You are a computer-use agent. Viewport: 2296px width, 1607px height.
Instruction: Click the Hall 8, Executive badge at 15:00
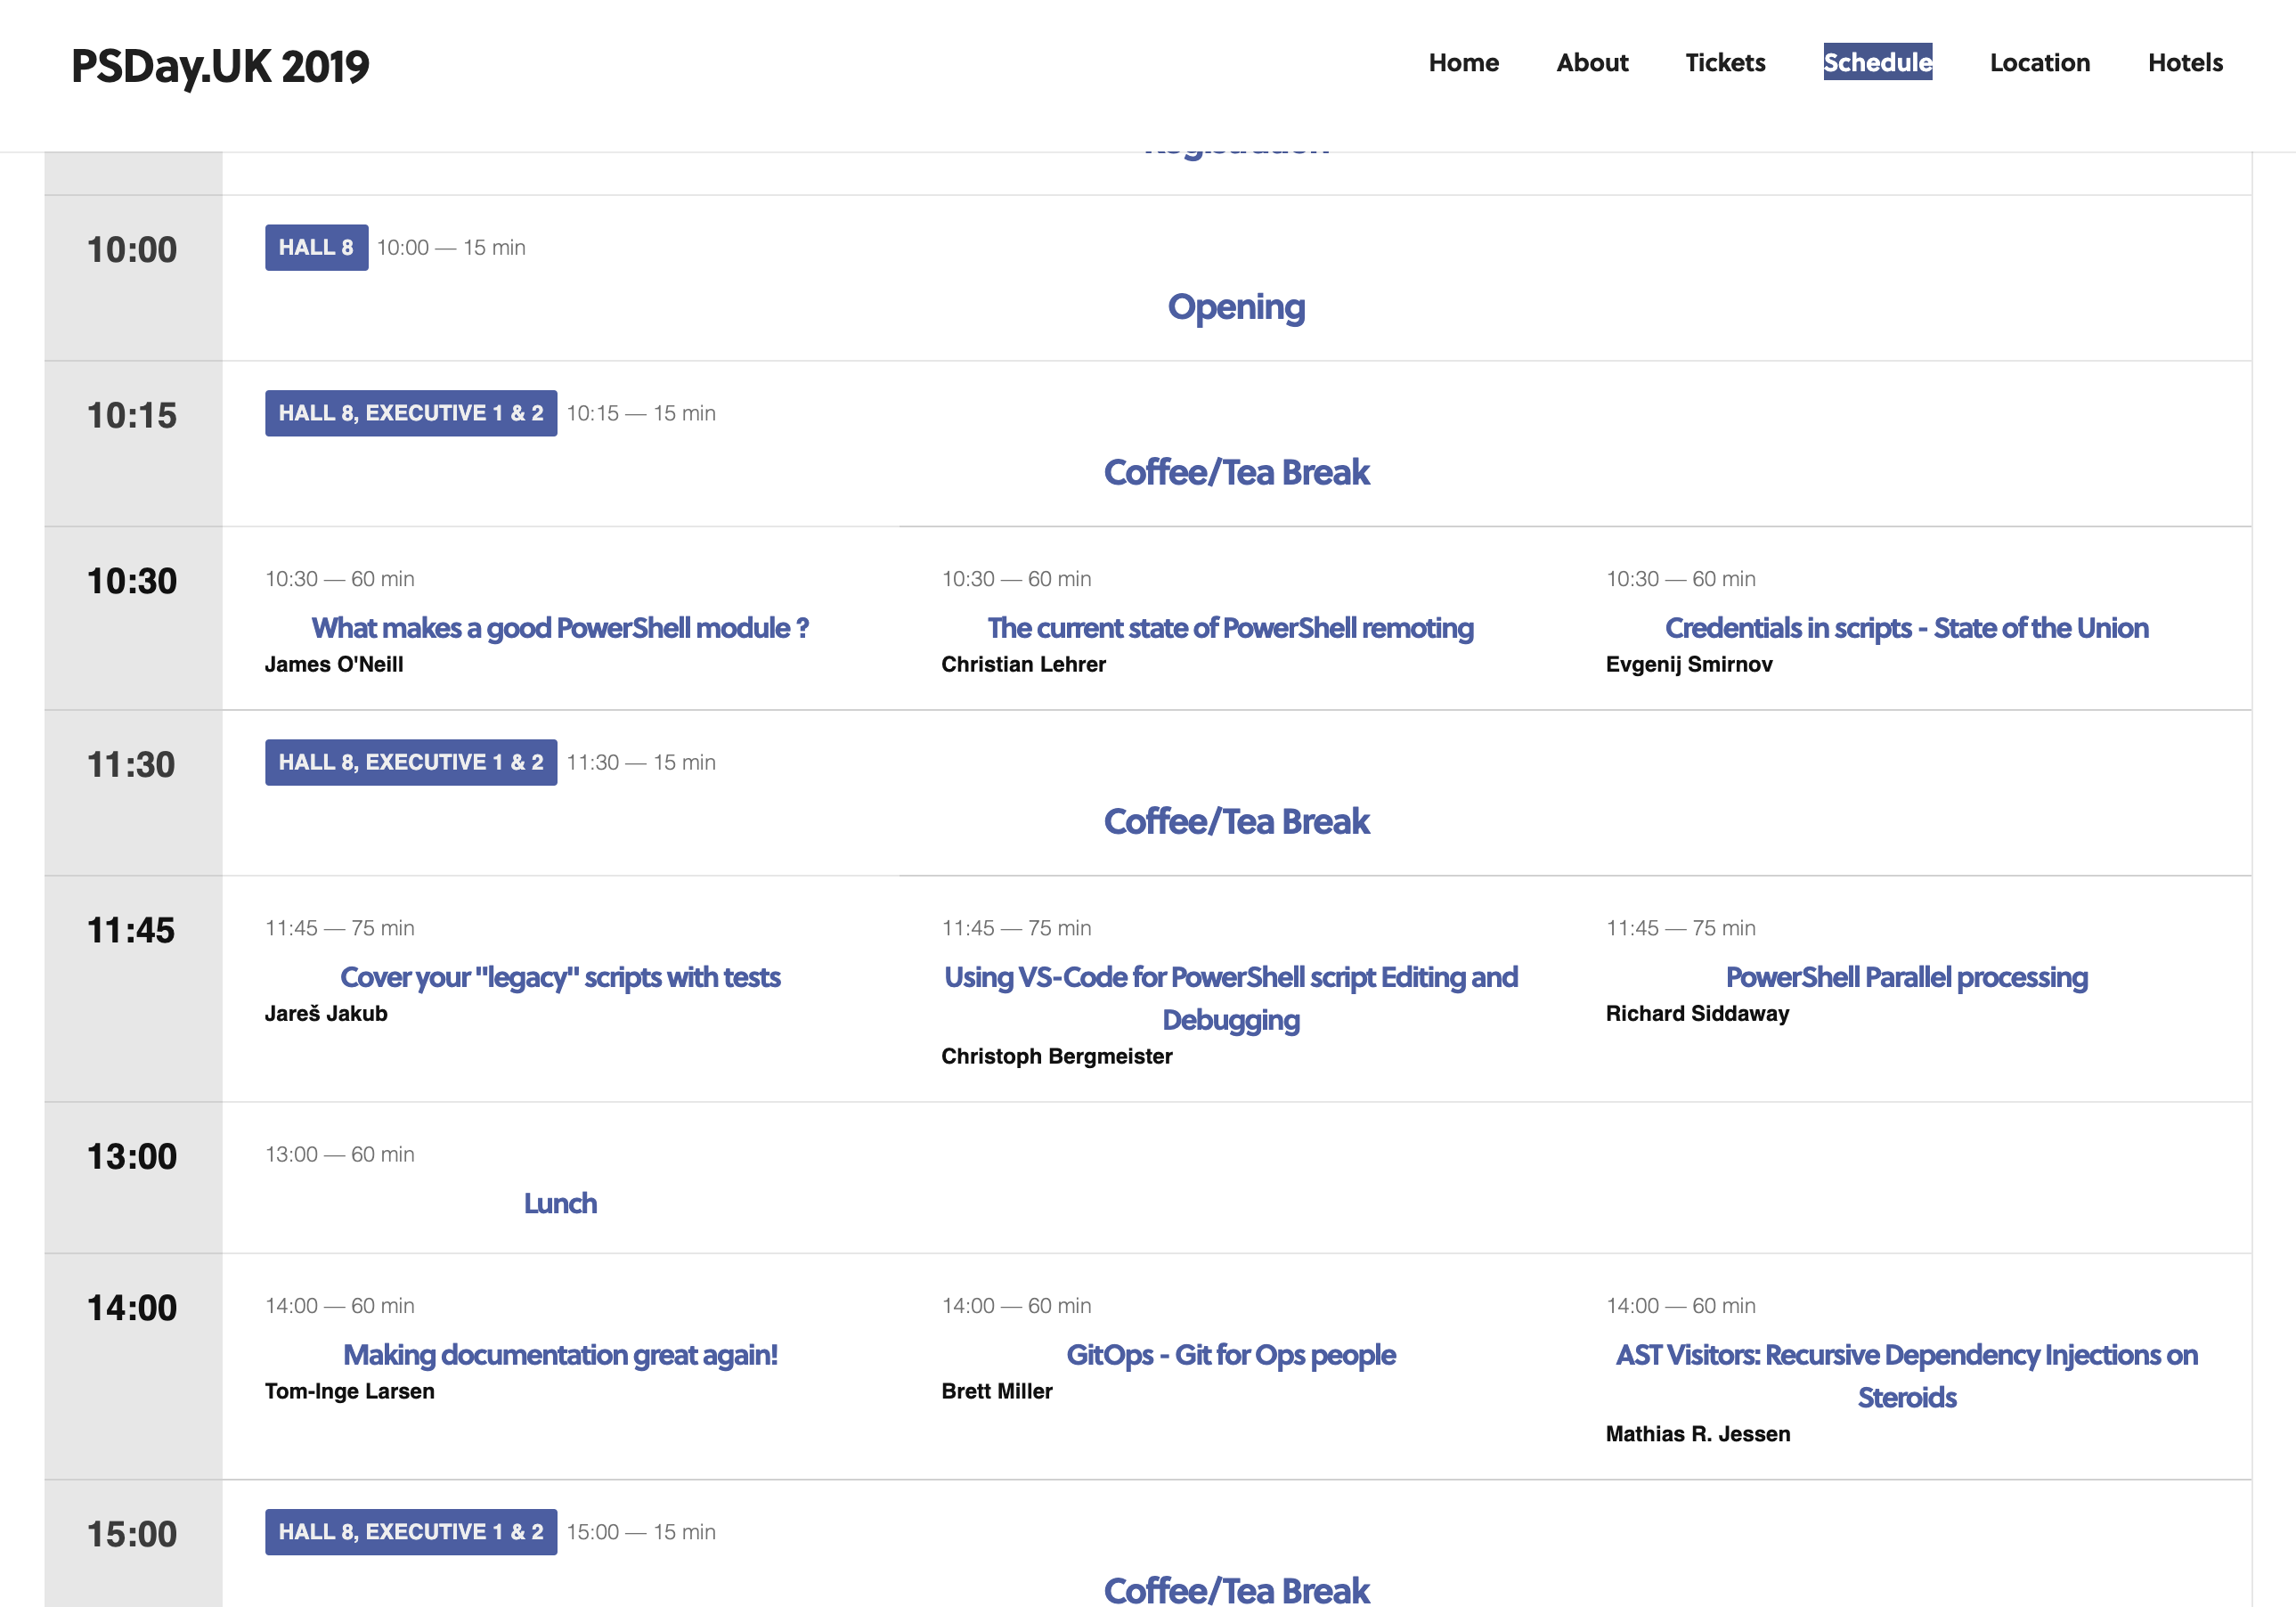tap(411, 1532)
